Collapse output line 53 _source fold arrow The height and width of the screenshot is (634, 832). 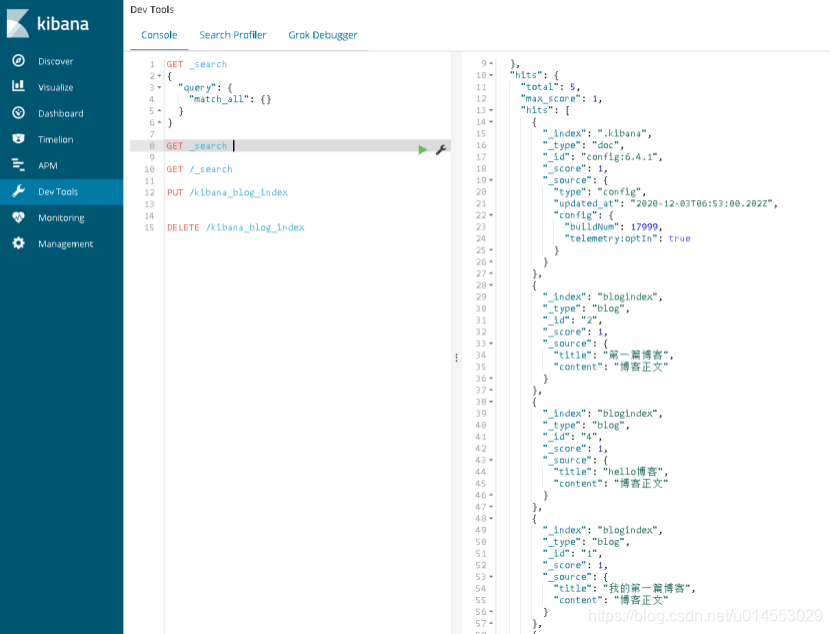pos(491,577)
